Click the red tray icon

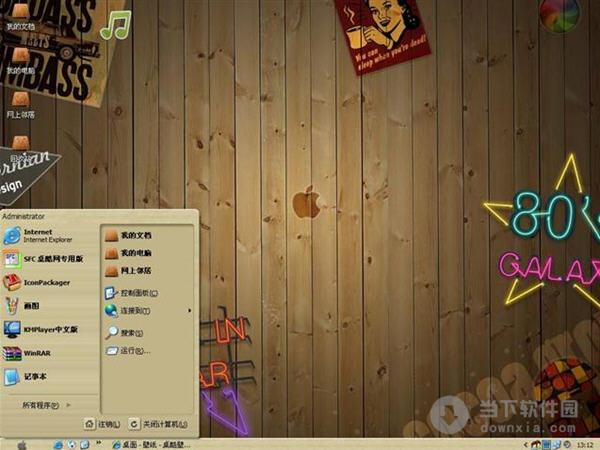tap(536, 445)
